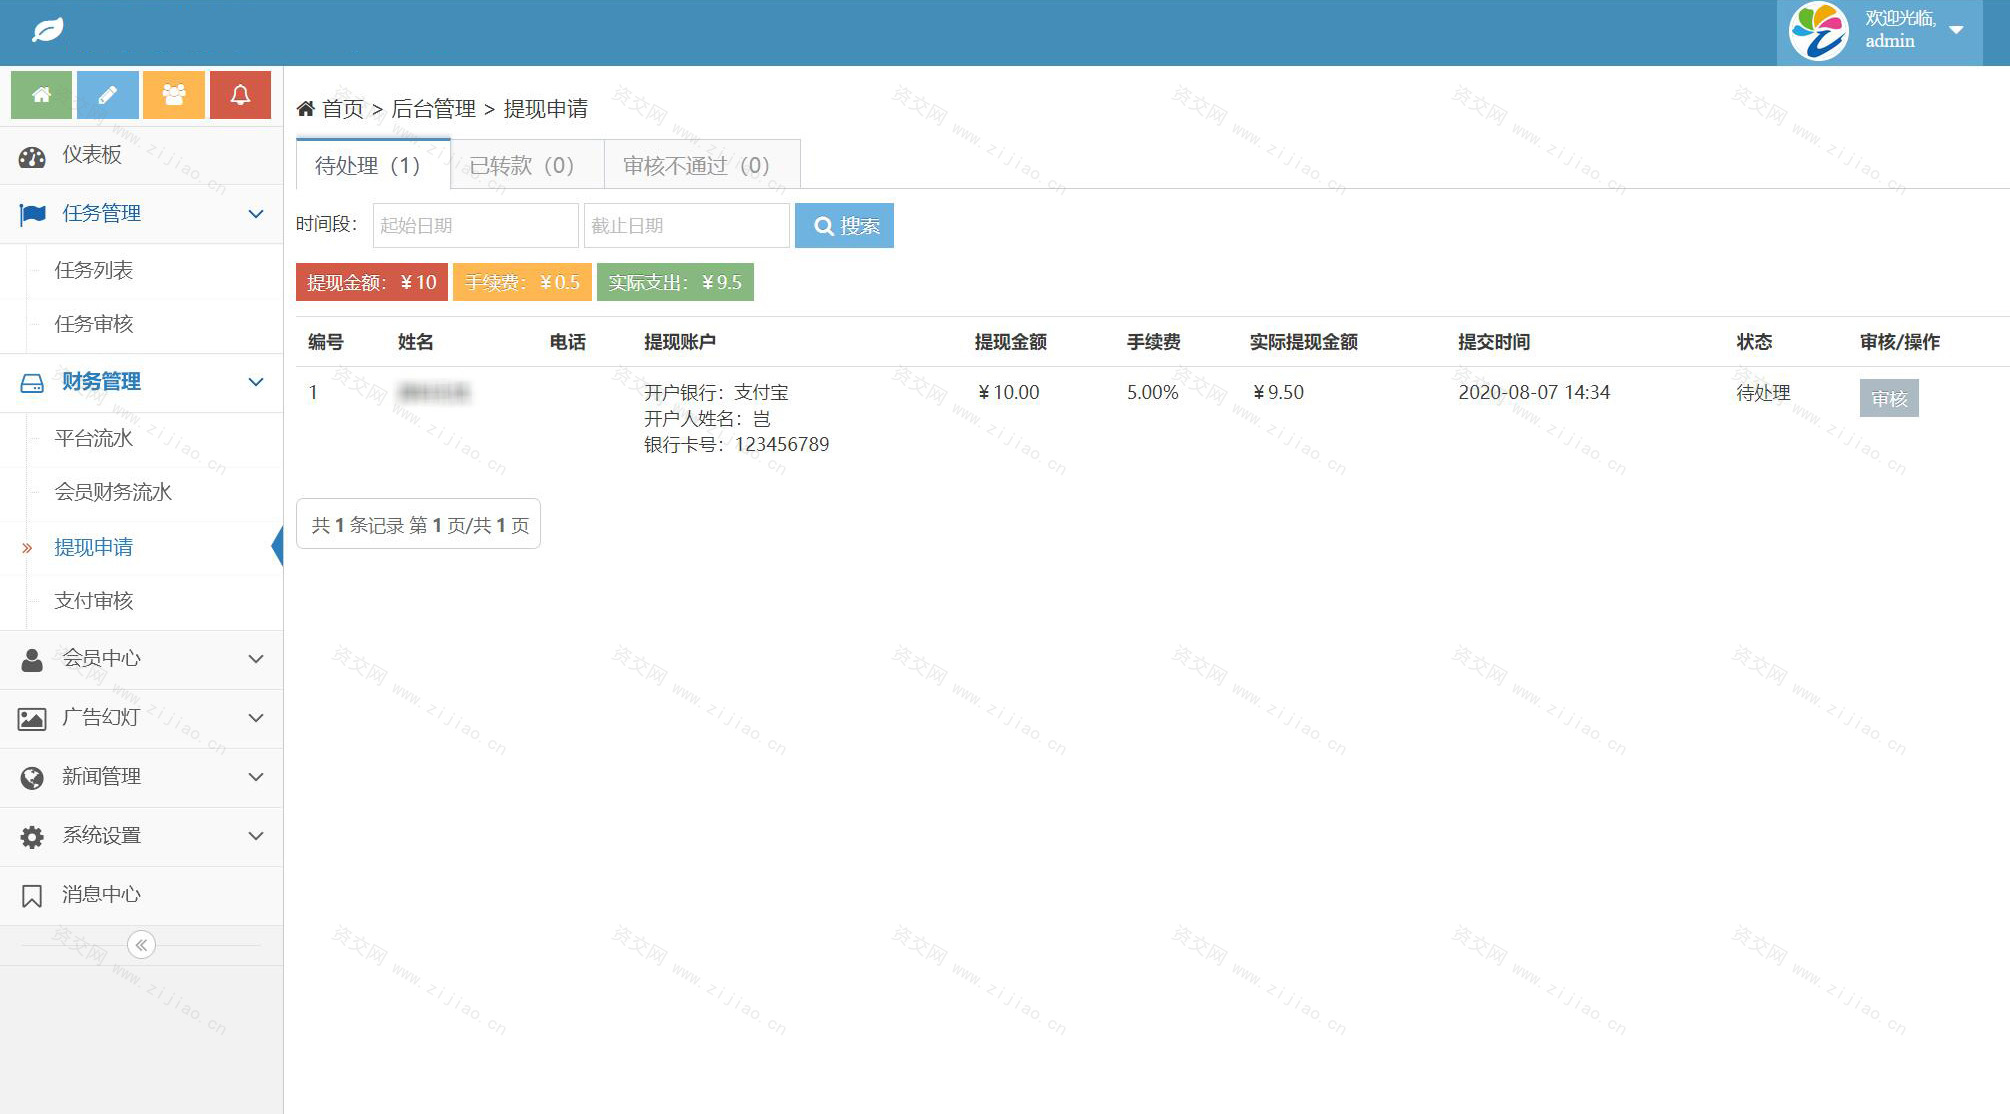Image resolution: width=2010 pixels, height=1114 pixels.
Task: Click the picture icon beside 广告幻灯
Action: click(32, 719)
